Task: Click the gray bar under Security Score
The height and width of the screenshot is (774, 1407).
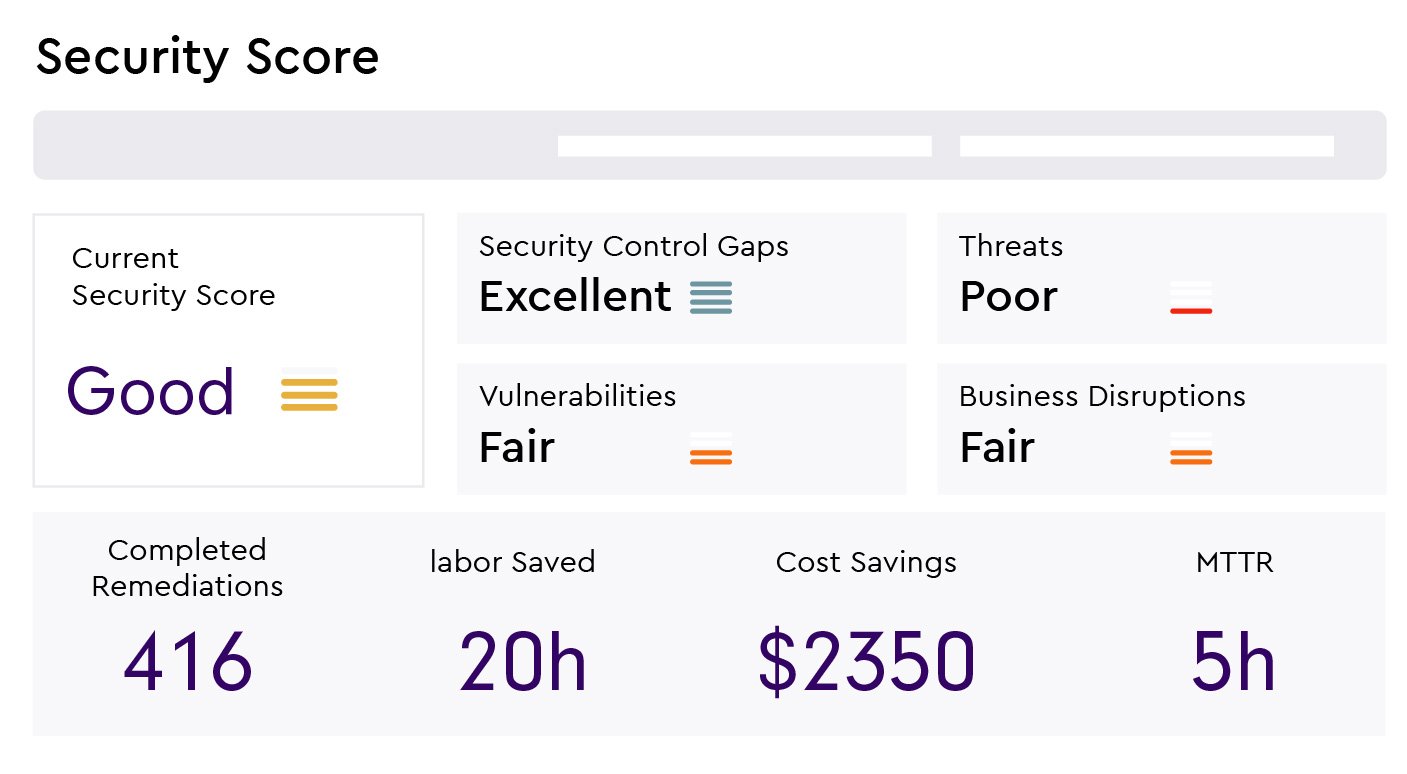Action: tap(290, 146)
